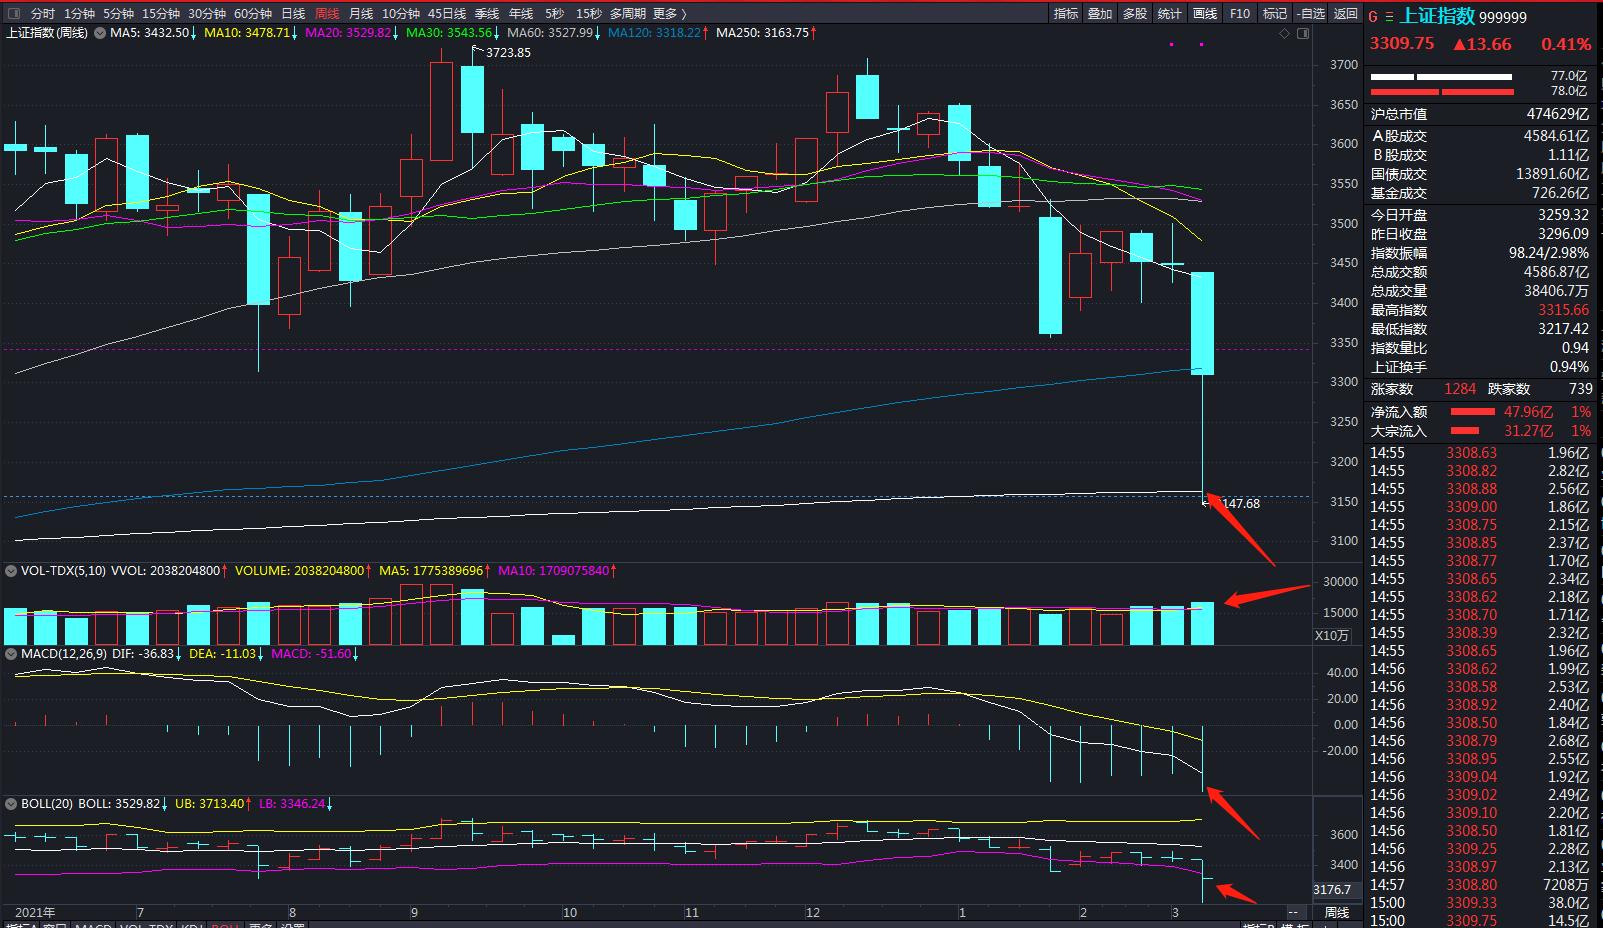The height and width of the screenshot is (928, 1603).
Task: Expand the BOLL indicator dropdown circle
Action: click(x=12, y=803)
